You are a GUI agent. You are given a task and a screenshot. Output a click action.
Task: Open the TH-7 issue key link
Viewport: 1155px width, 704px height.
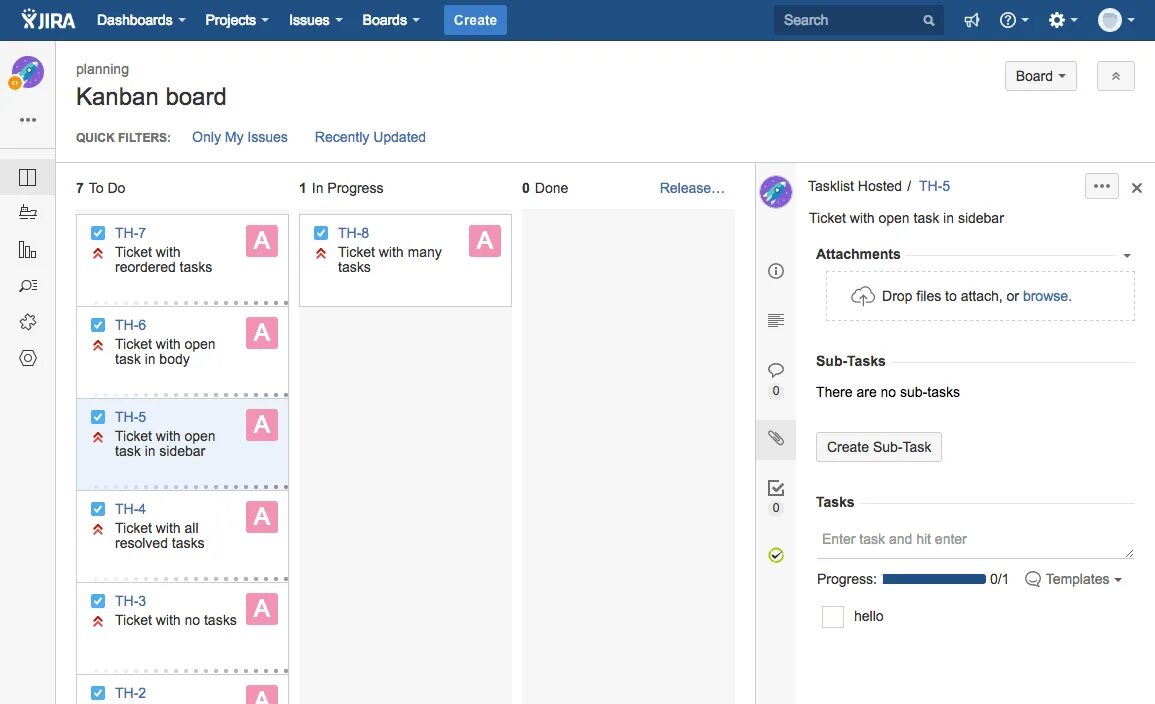coord(130,233)
